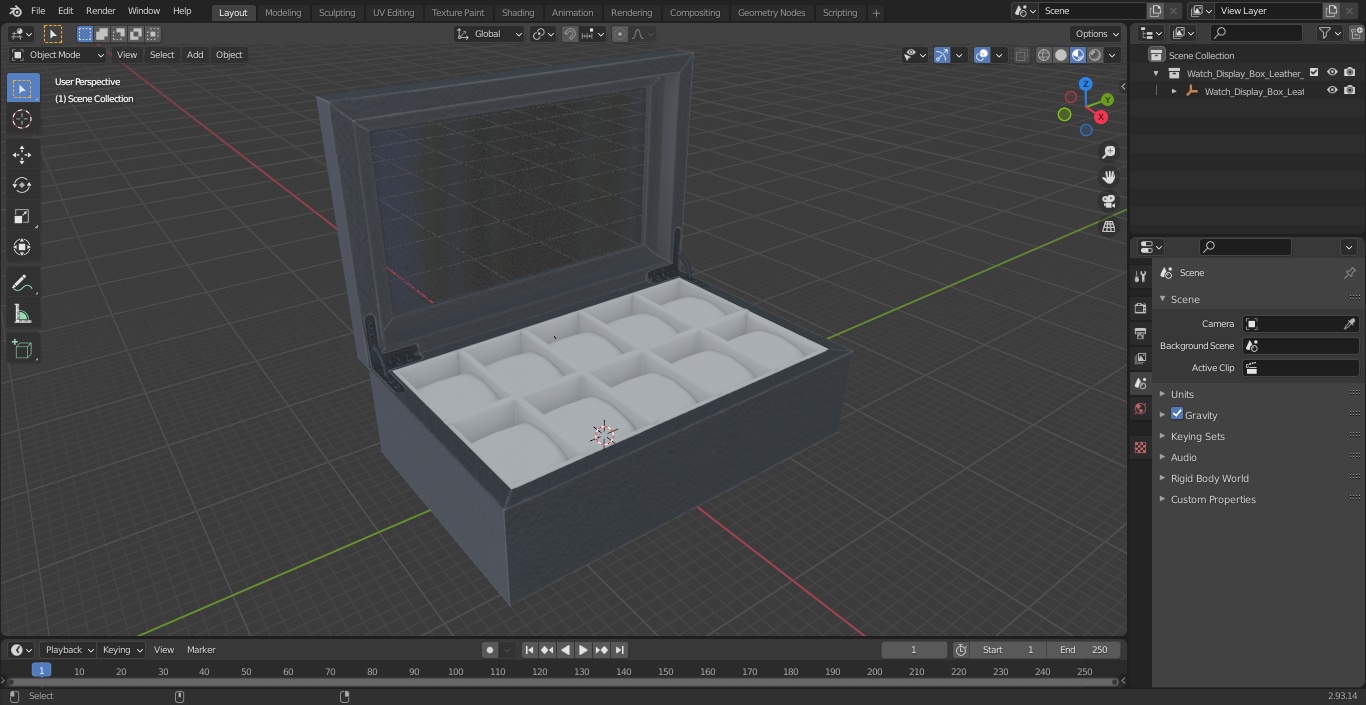Switch to solid shading
1366x705 pixels.
pos(1061,55)
